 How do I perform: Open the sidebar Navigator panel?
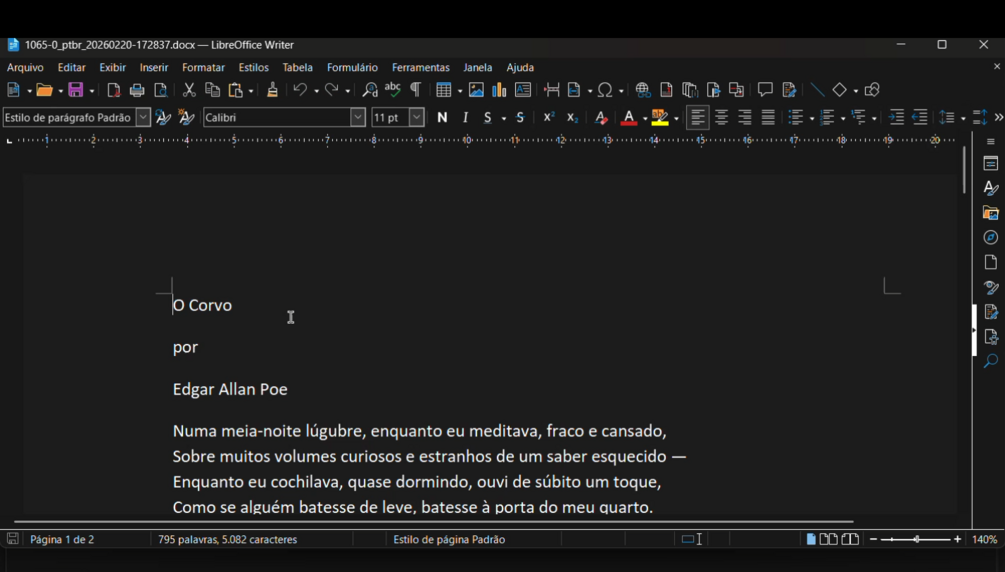coord(990,237)
